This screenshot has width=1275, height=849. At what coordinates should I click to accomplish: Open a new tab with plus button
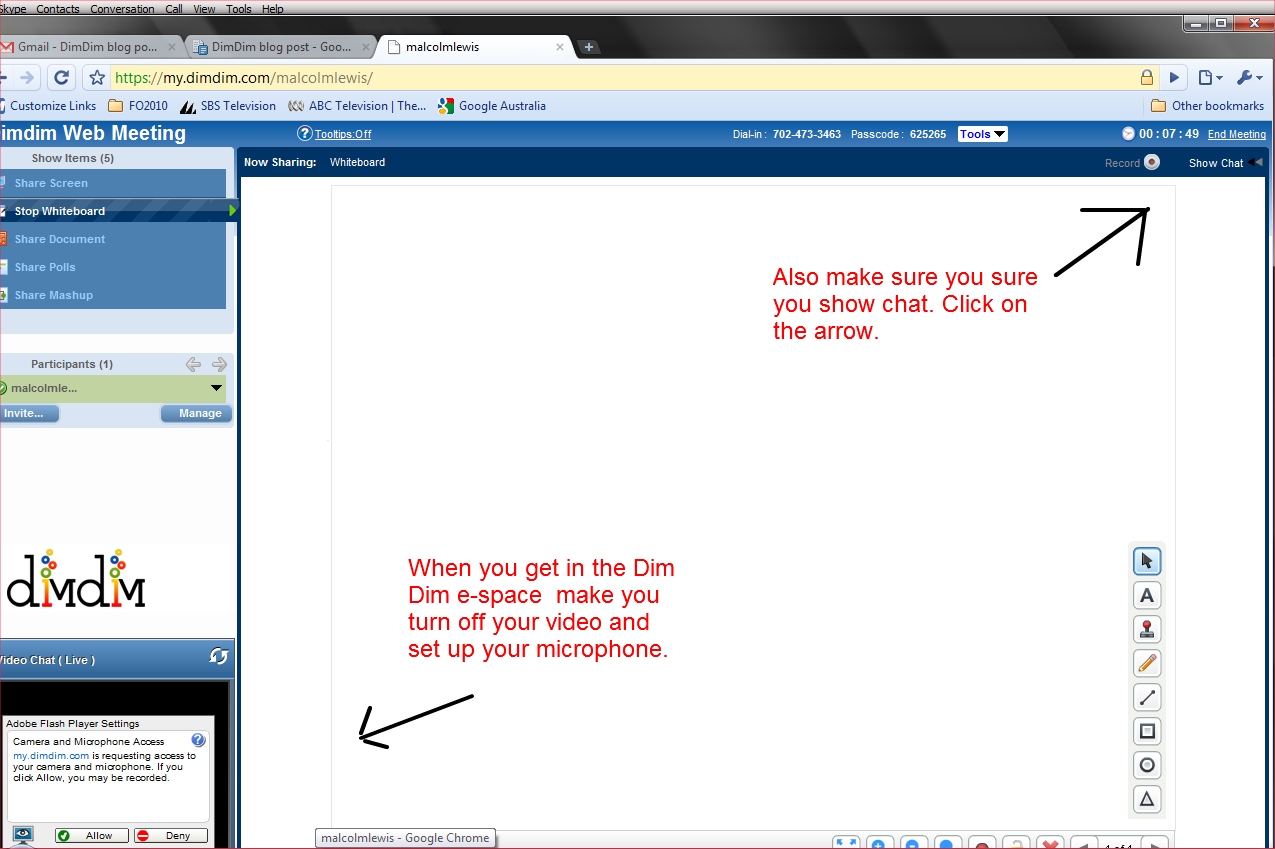pos(589,47)
